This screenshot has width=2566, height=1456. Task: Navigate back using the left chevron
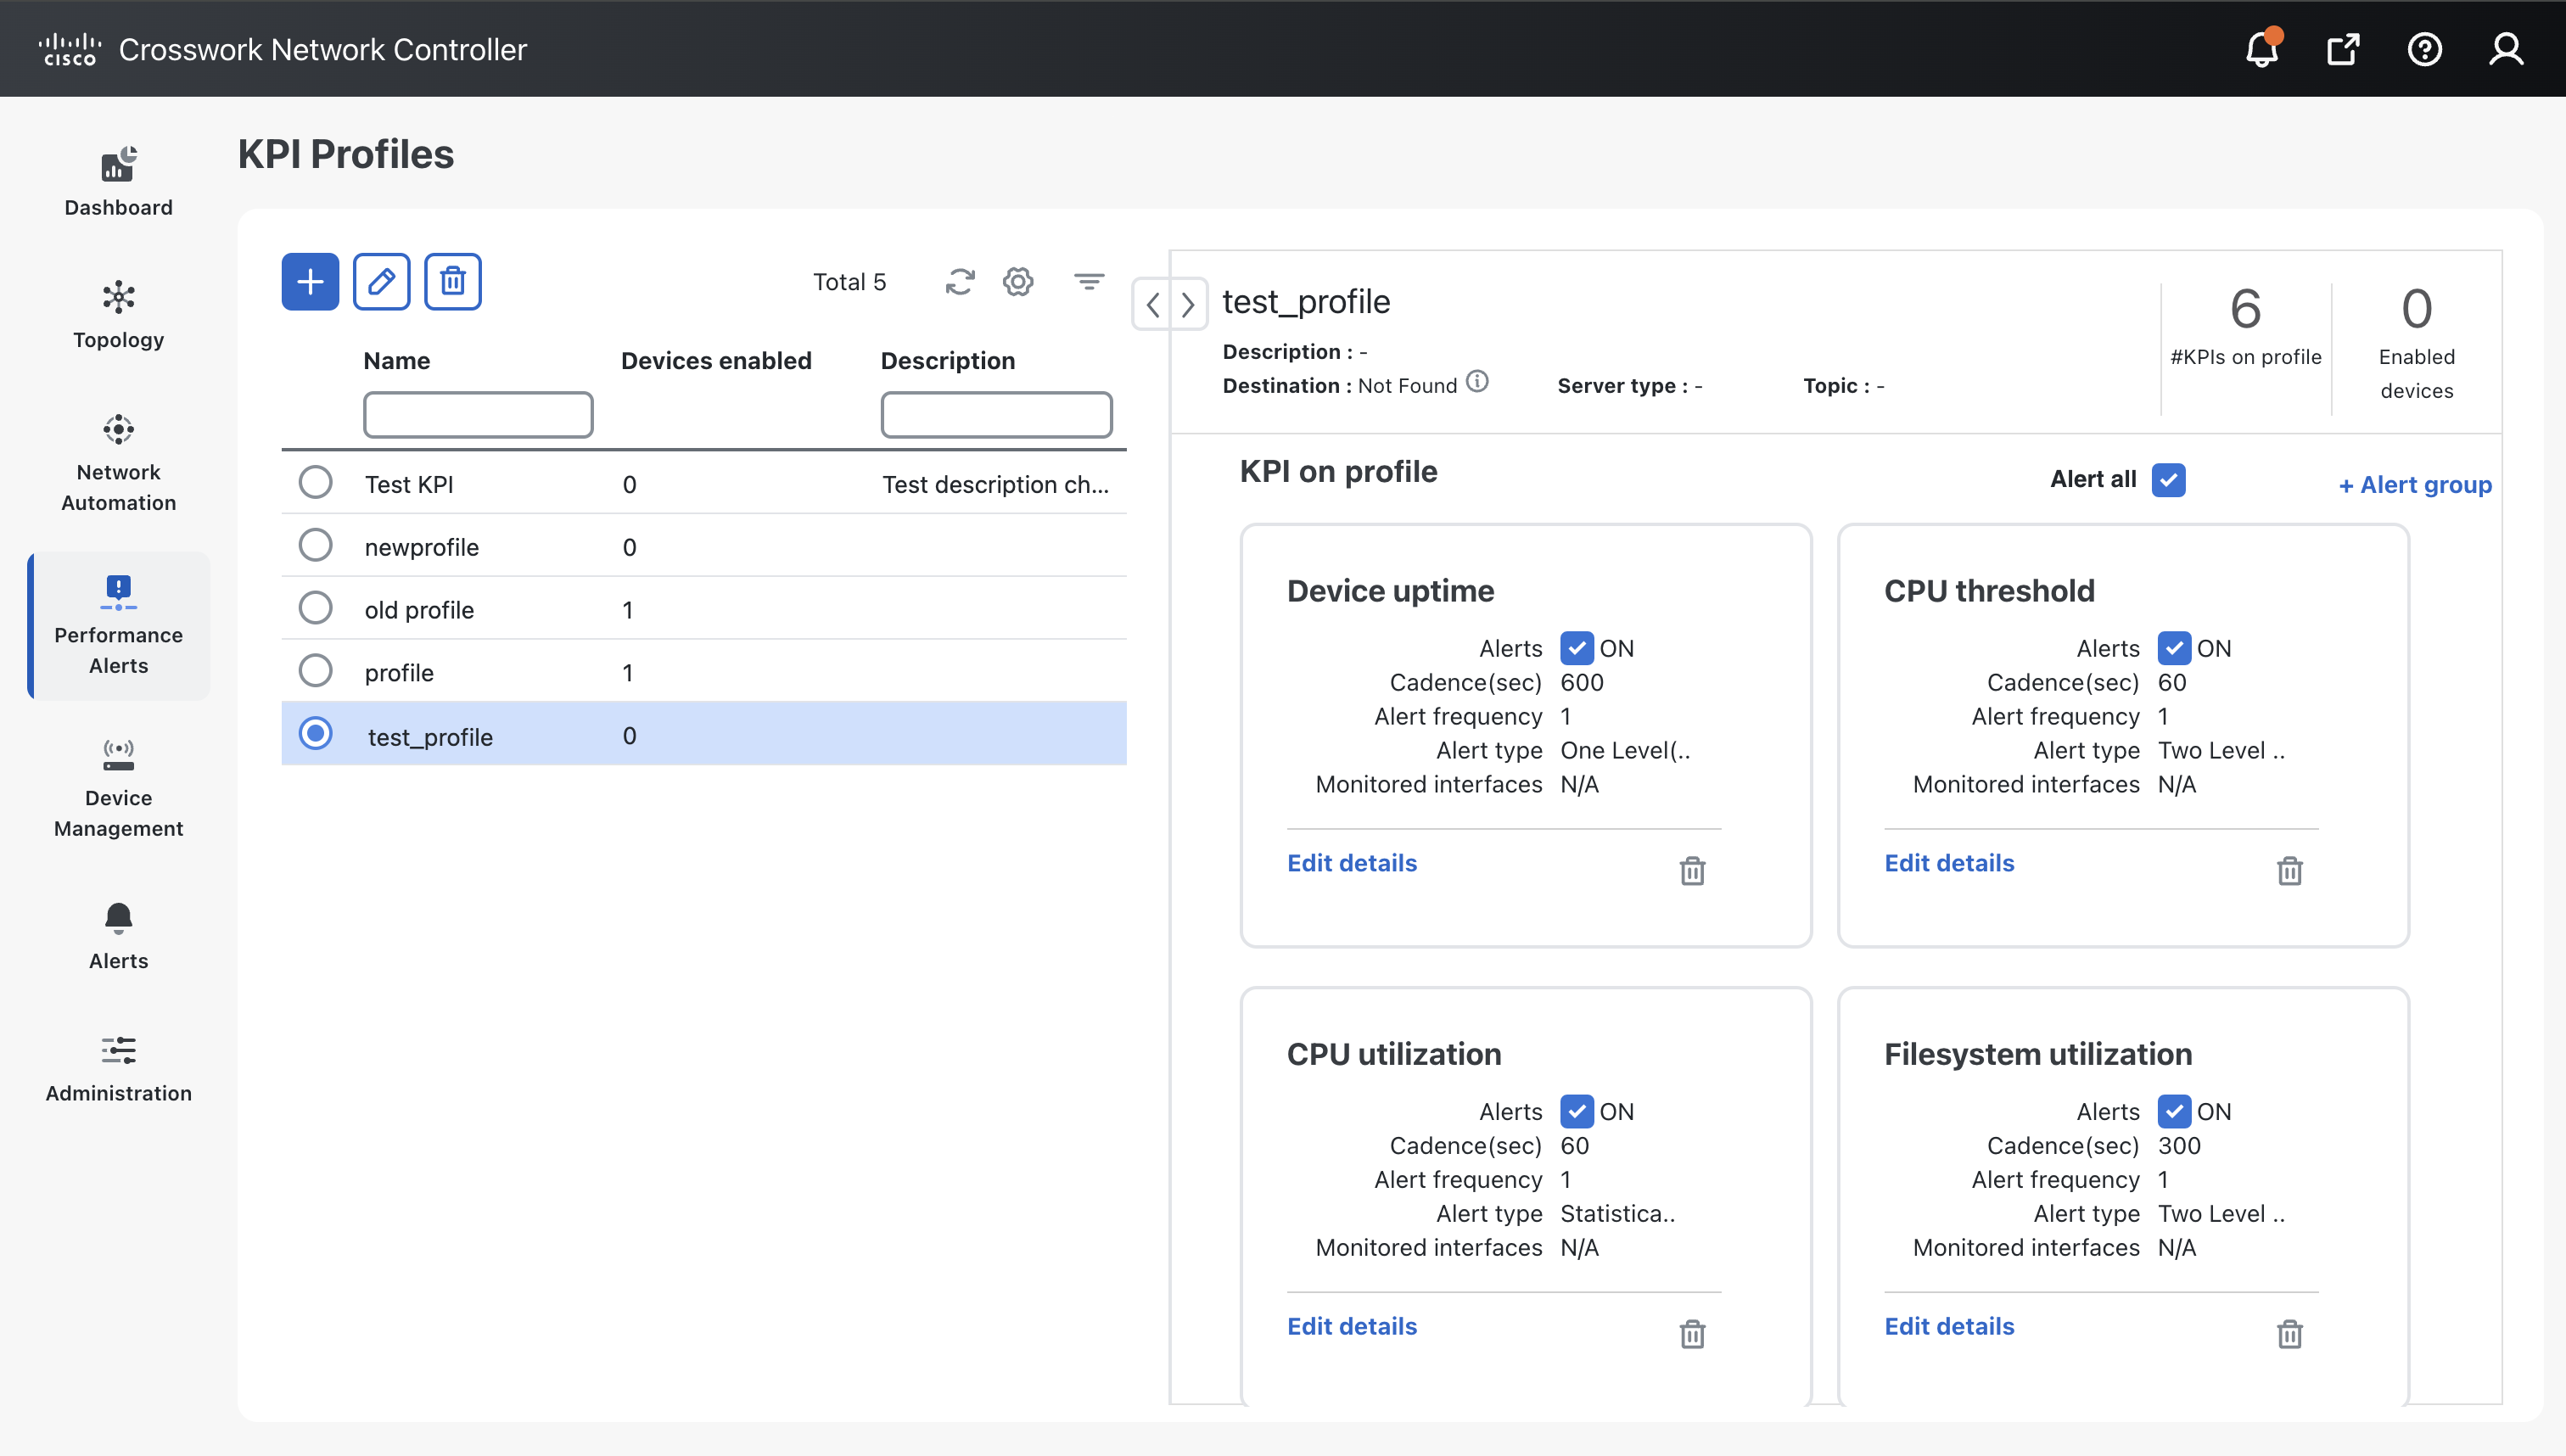click(1153, 304)
